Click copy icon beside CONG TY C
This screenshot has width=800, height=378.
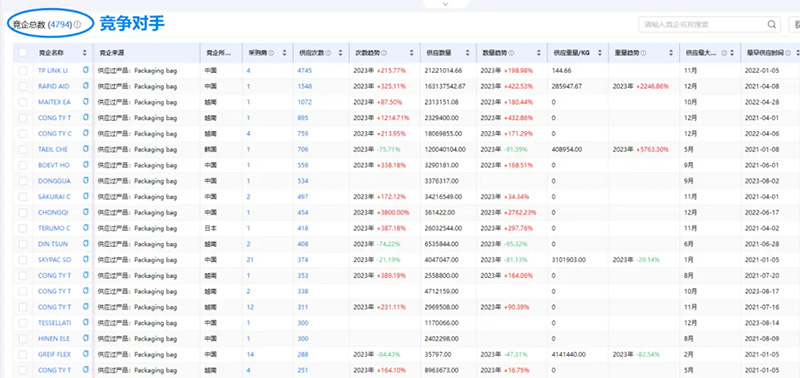(85, 133)
